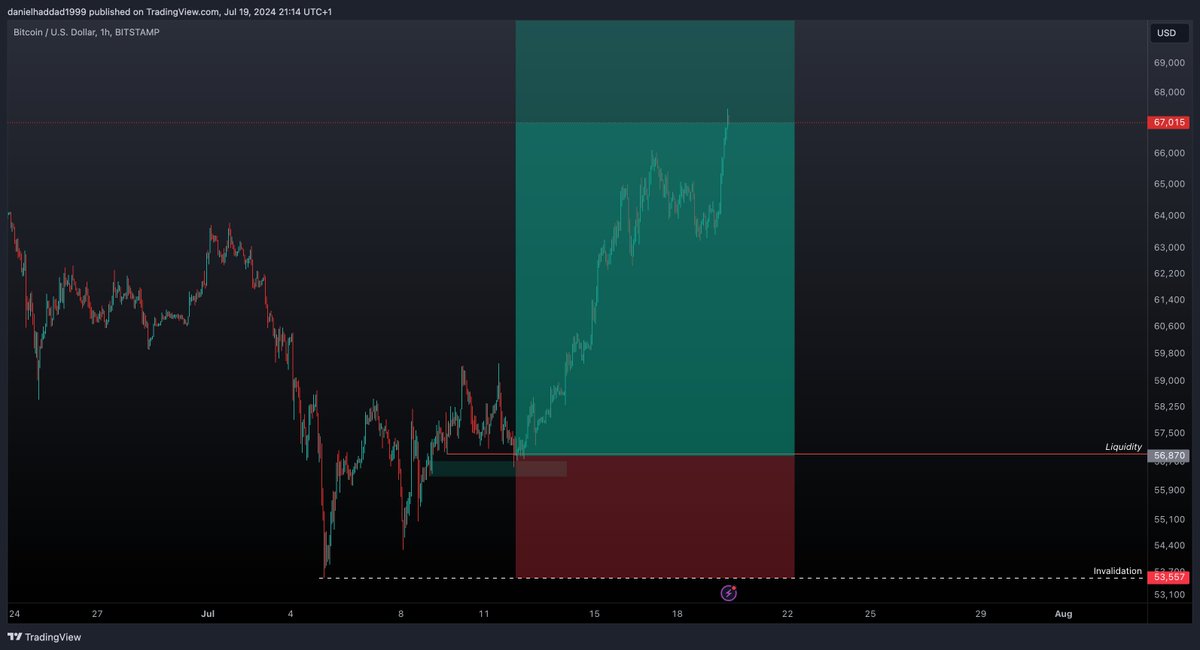Click the 63,000 price axis label
The image size is (1200, 650).
tap(1168, 247)
